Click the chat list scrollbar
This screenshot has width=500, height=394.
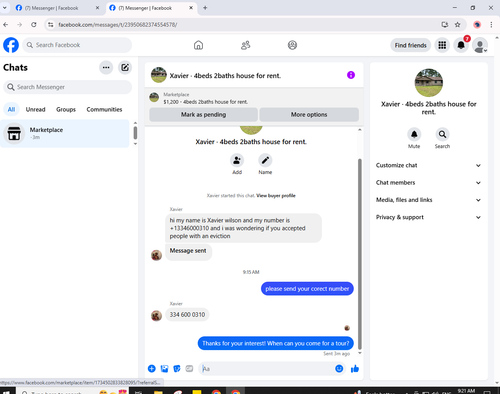tap(135, 132)
